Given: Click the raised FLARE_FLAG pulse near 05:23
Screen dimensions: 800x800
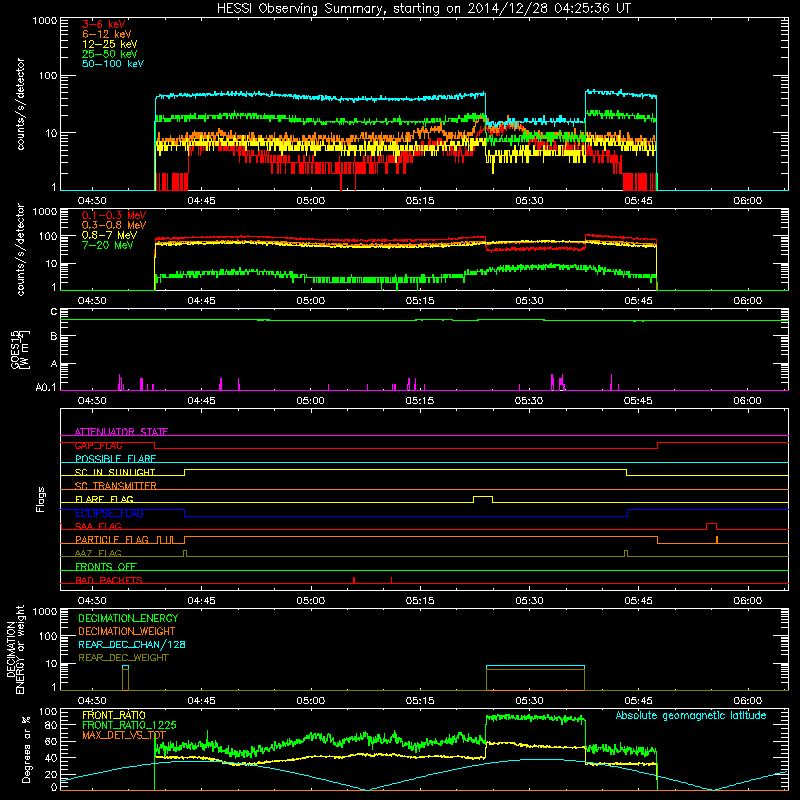Looking at the screenshot, I should coord(483,497).
